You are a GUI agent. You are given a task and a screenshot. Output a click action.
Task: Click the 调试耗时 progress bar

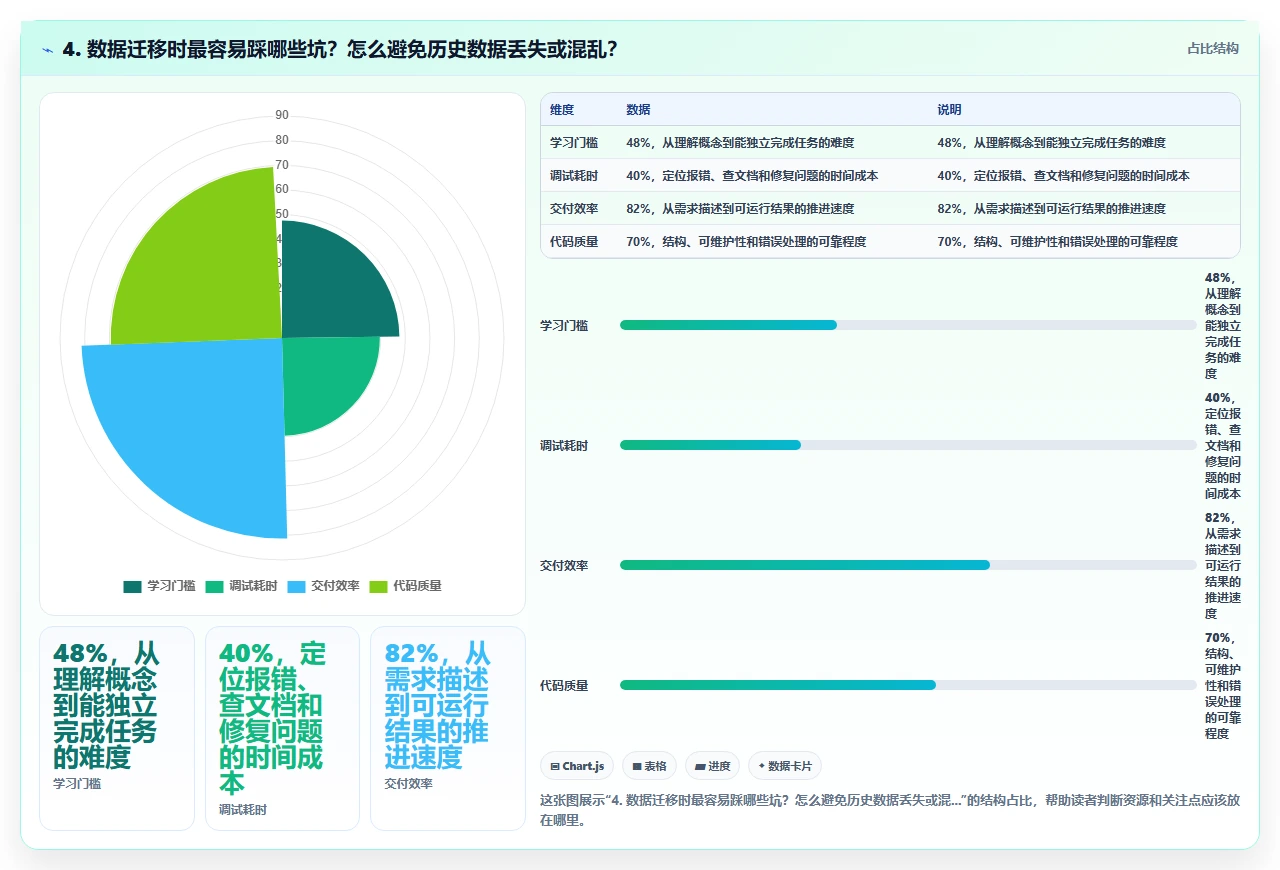pyautogui.click(x=908, y=445)
